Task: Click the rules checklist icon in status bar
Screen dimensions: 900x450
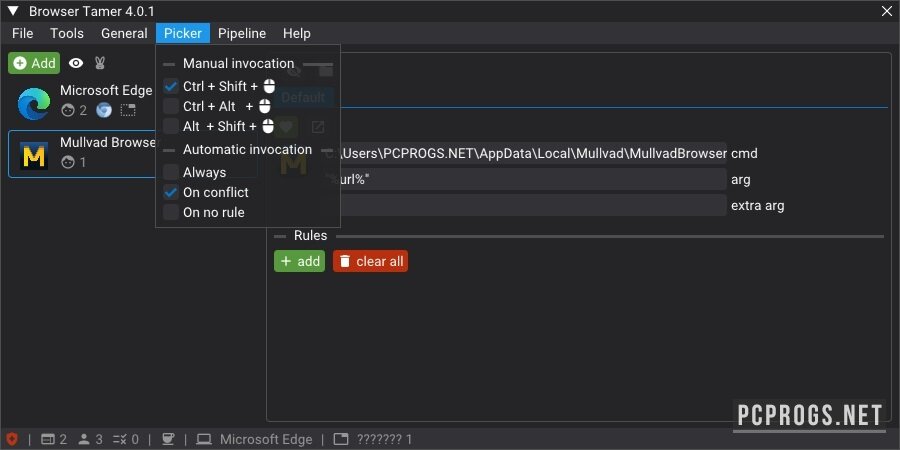Action: 121,440
